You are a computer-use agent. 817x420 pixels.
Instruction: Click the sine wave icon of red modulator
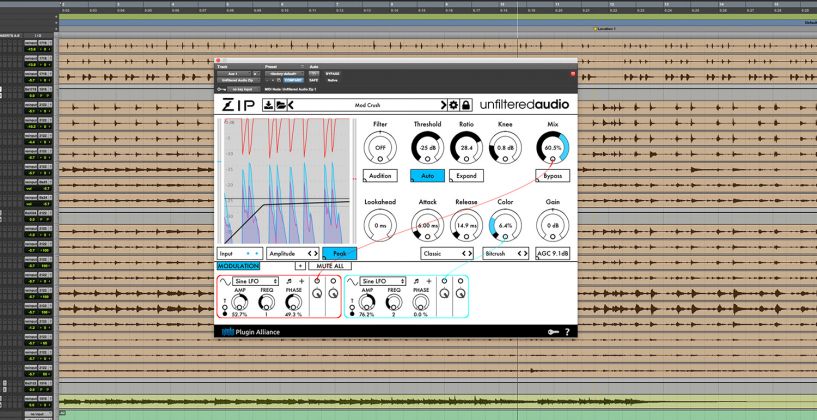[x=225, y=281]
